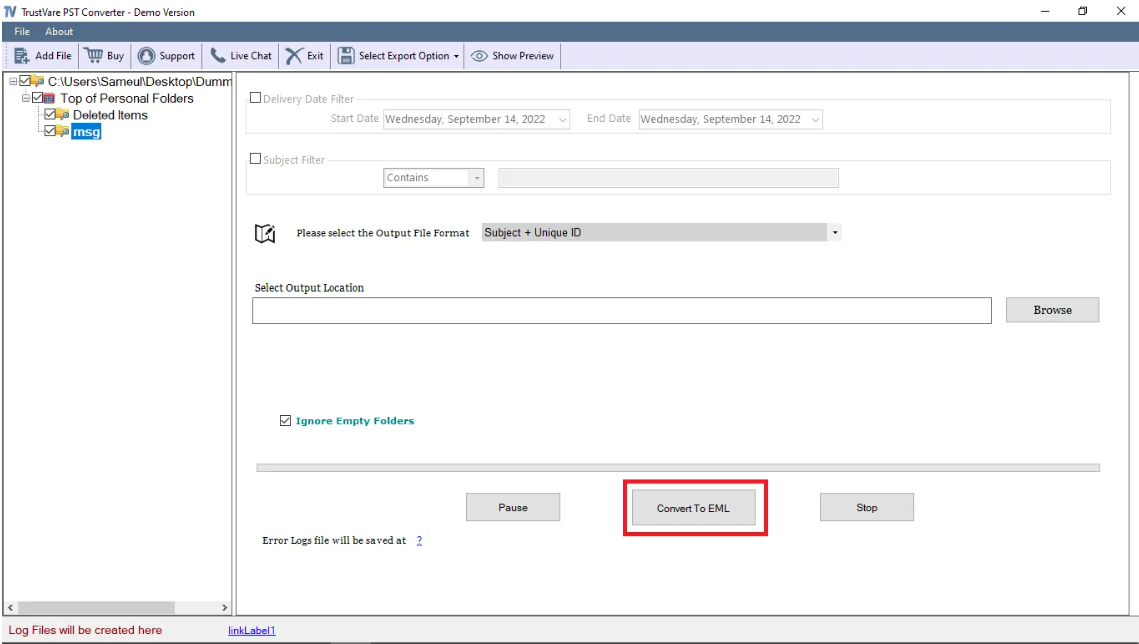
Task: Open the About menu
Action: pos(59,31)
